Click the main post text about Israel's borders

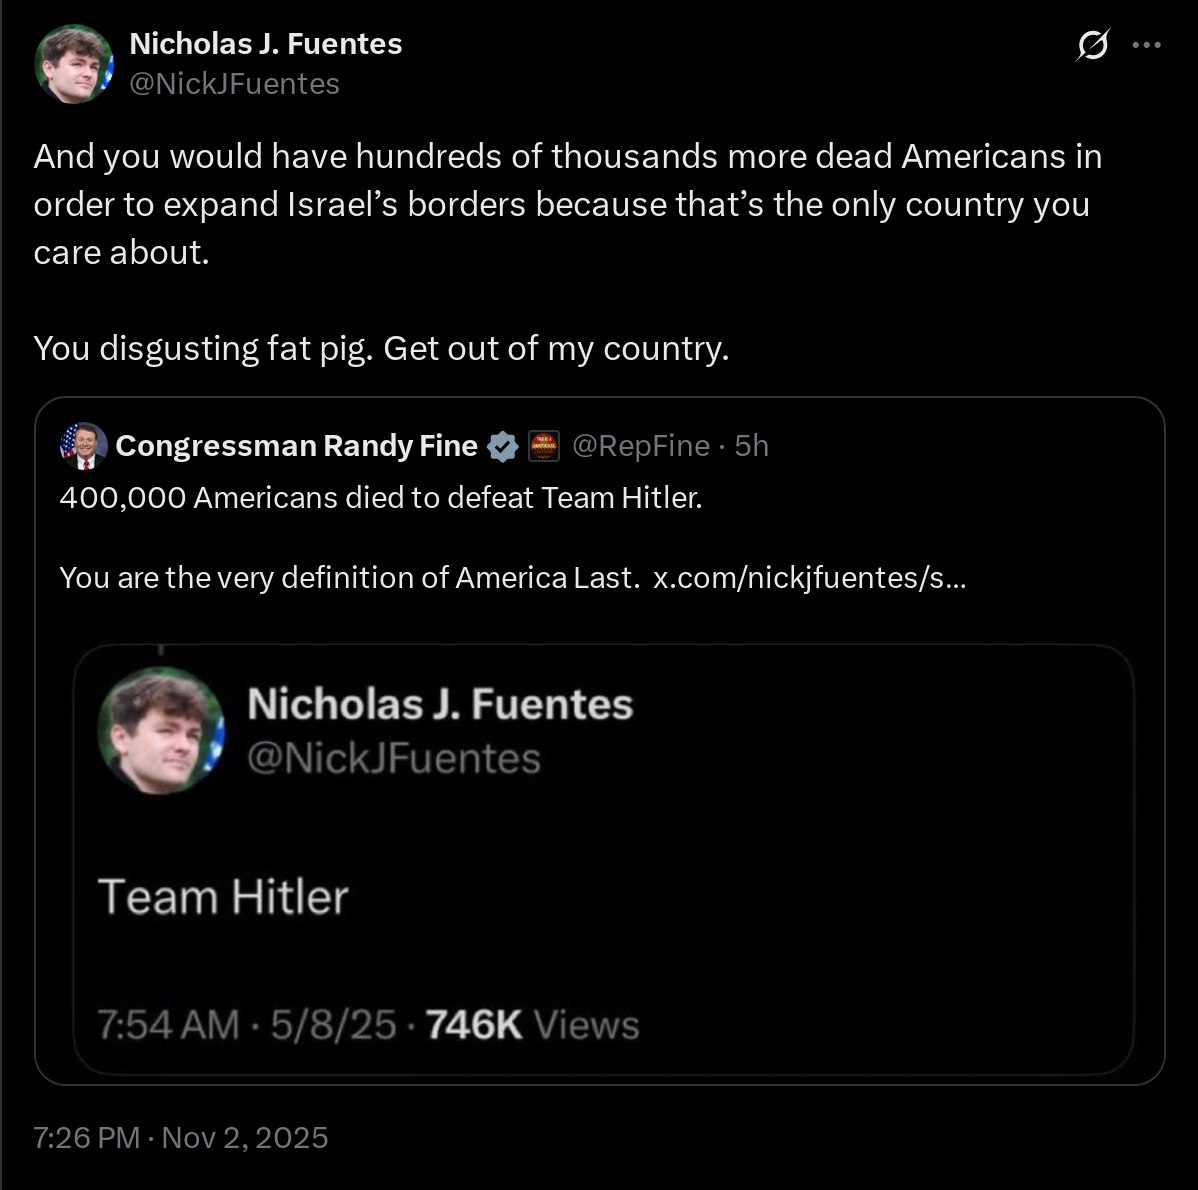(567, 204)
